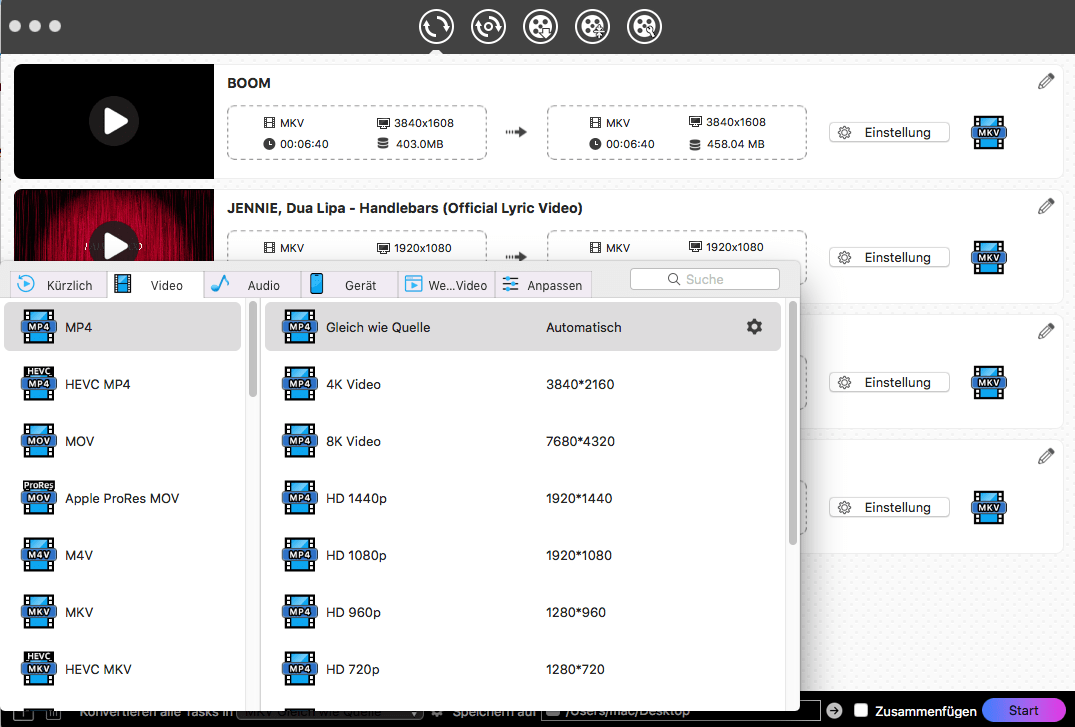Enable the Zusammenfügen checkbox
Image resolution: width=1075 pixels, height=727 pixels.
point(860,710)
